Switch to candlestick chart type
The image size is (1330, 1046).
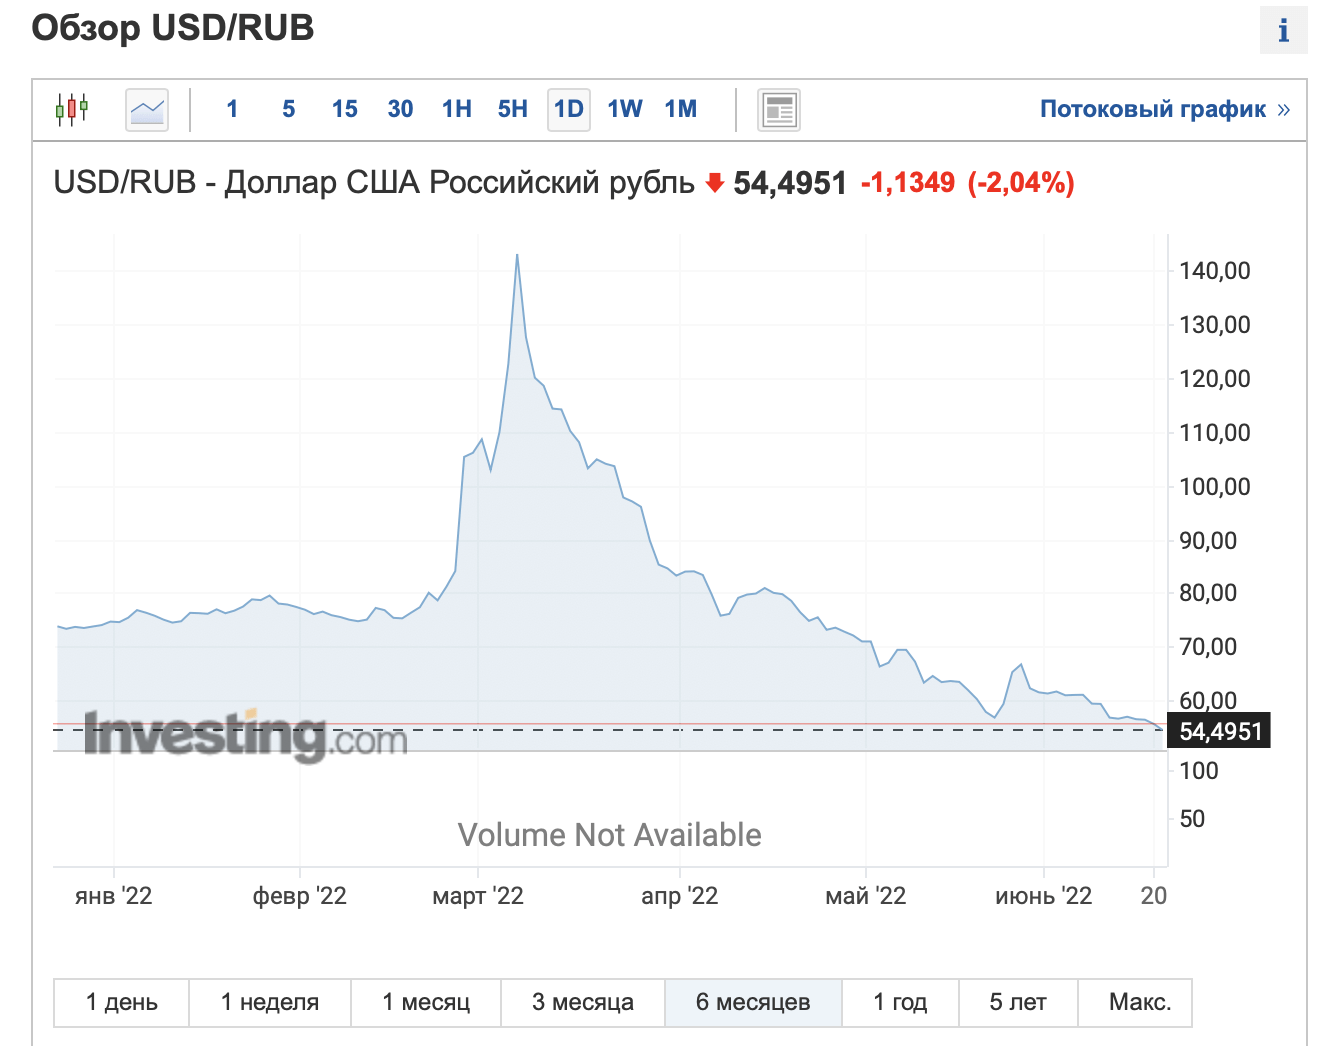pos(72,109)
